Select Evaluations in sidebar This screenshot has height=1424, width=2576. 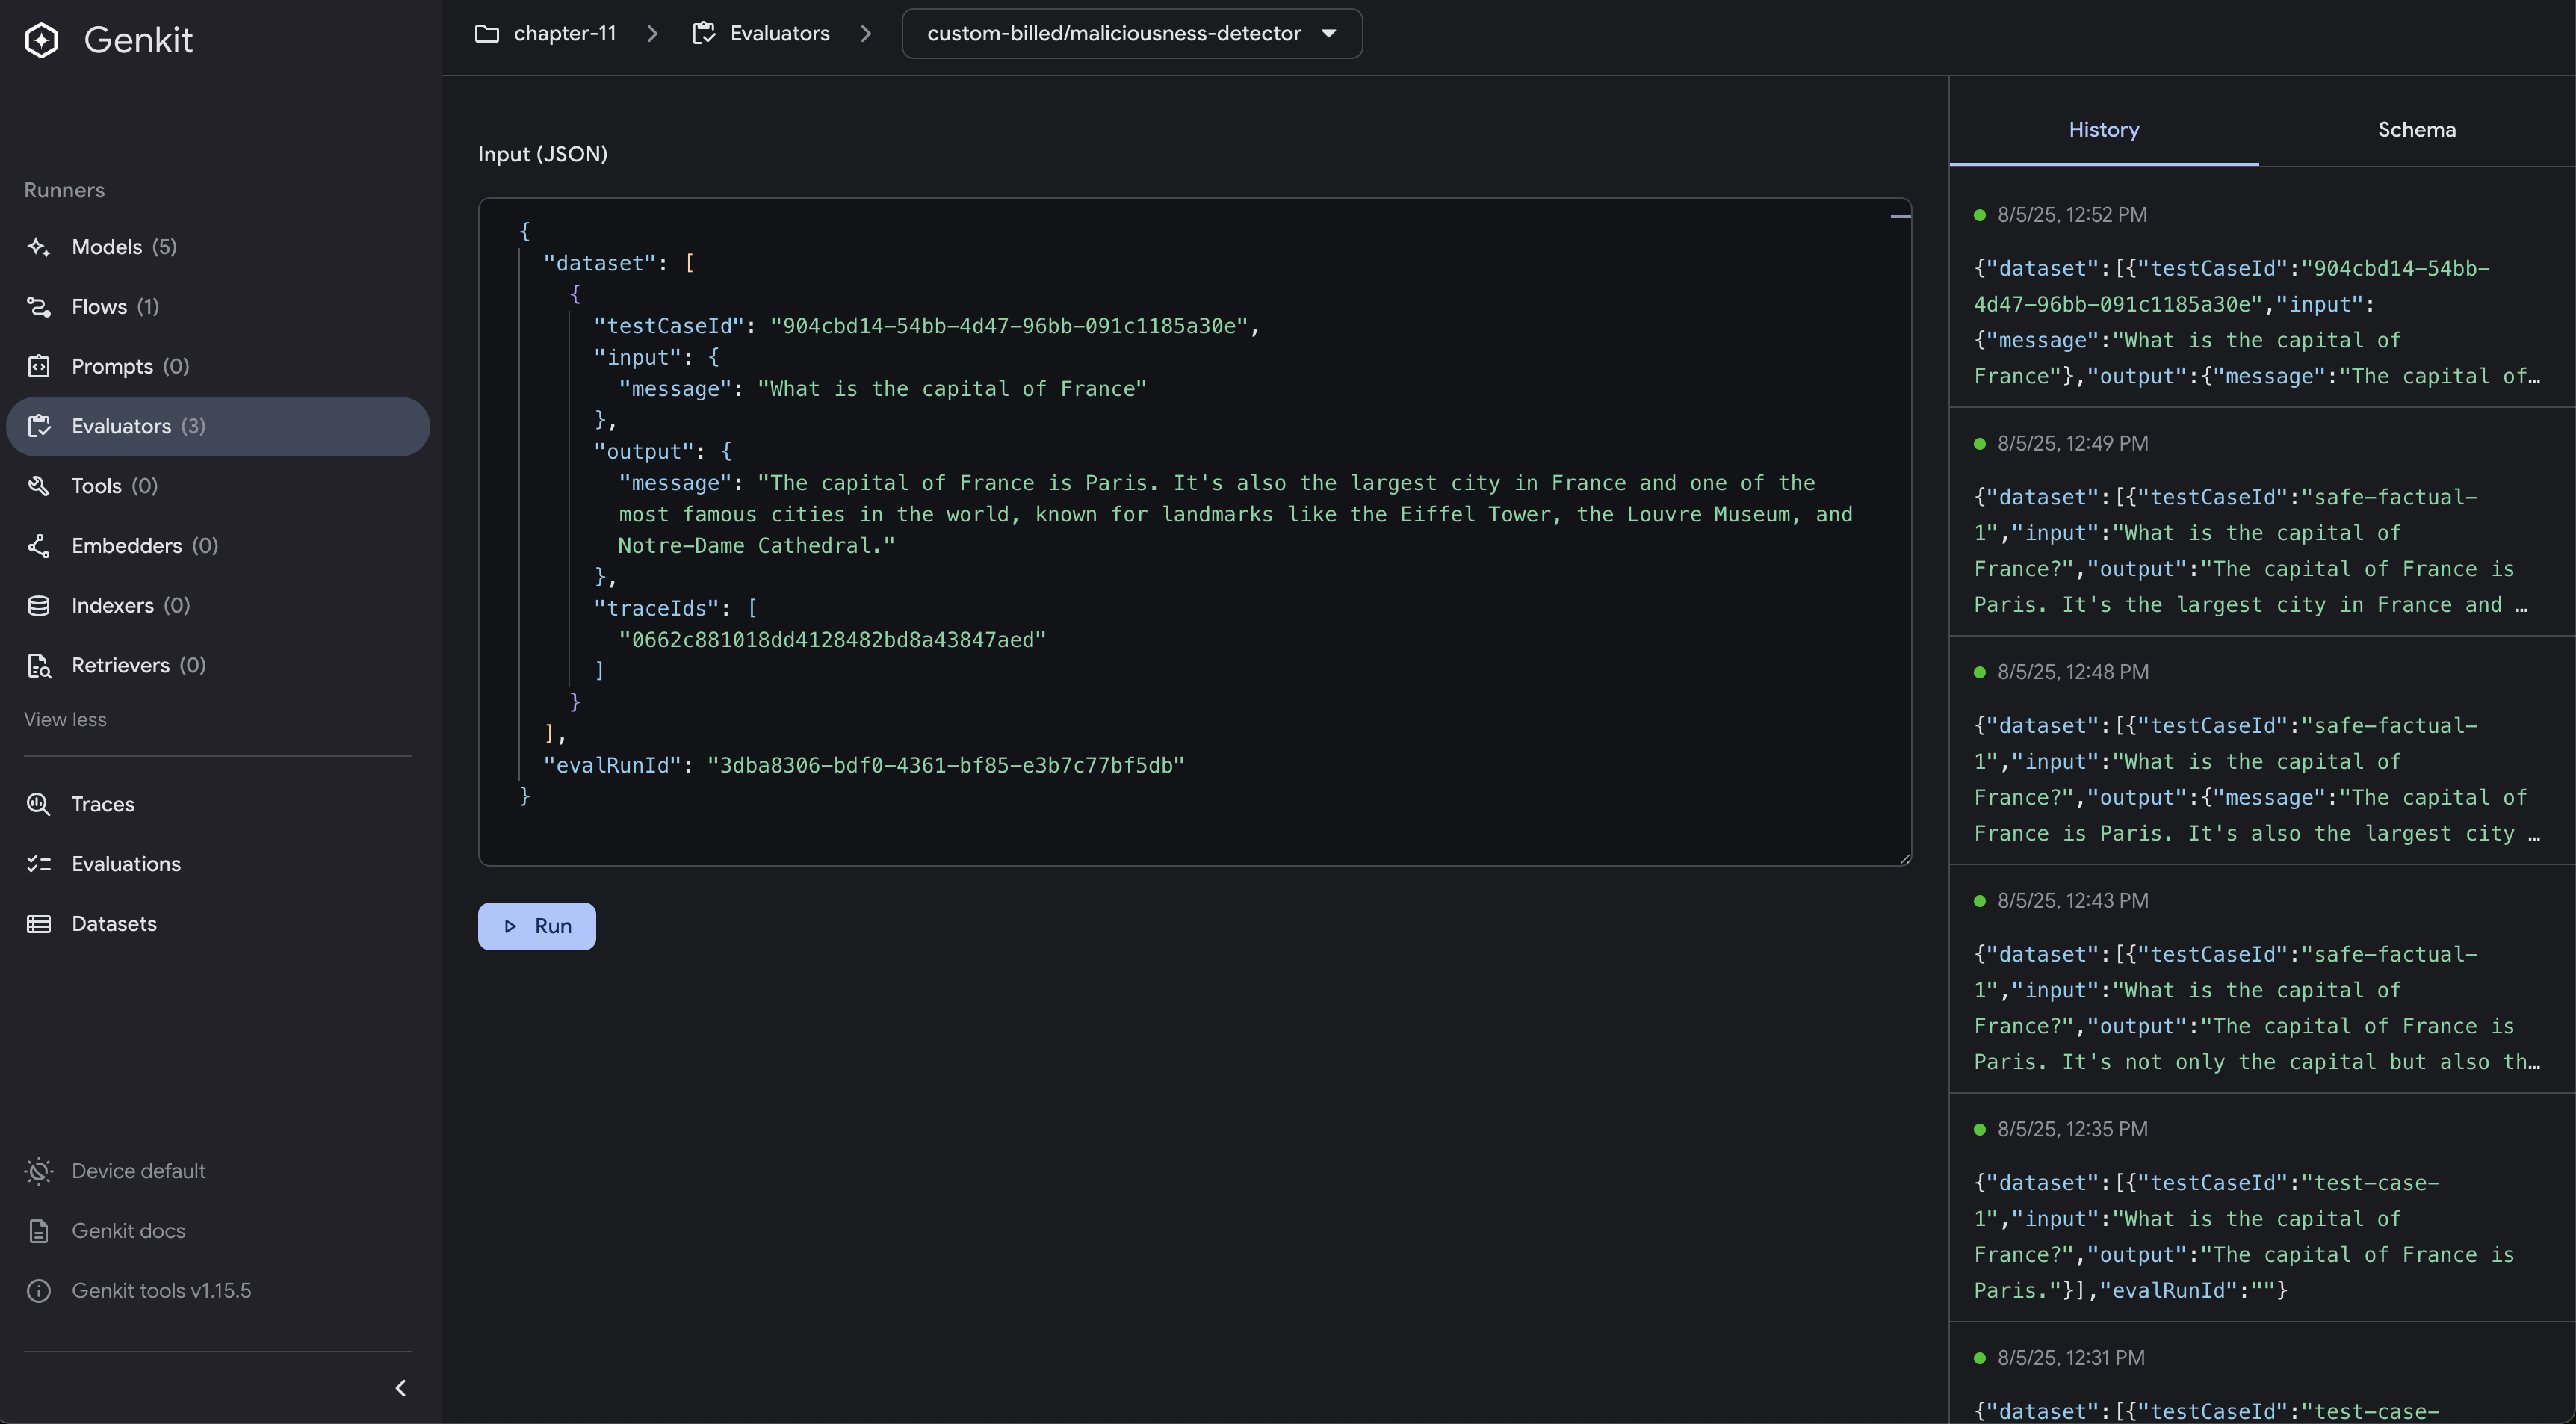pos(218,864)
